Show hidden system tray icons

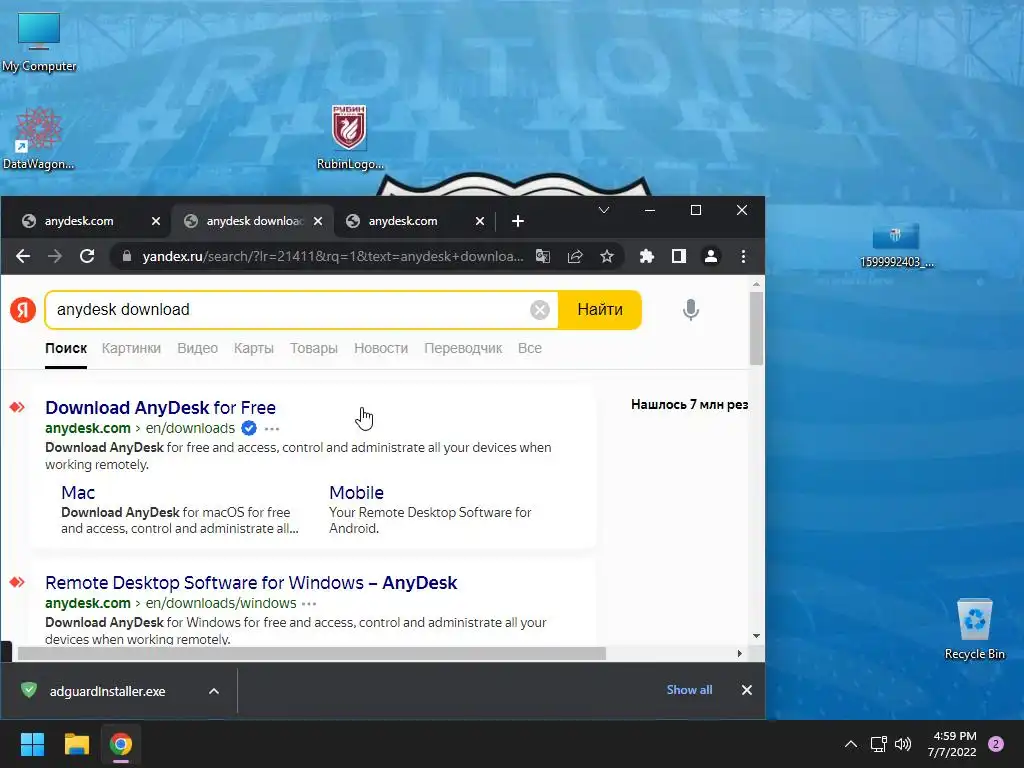click(x=850, y=744)
